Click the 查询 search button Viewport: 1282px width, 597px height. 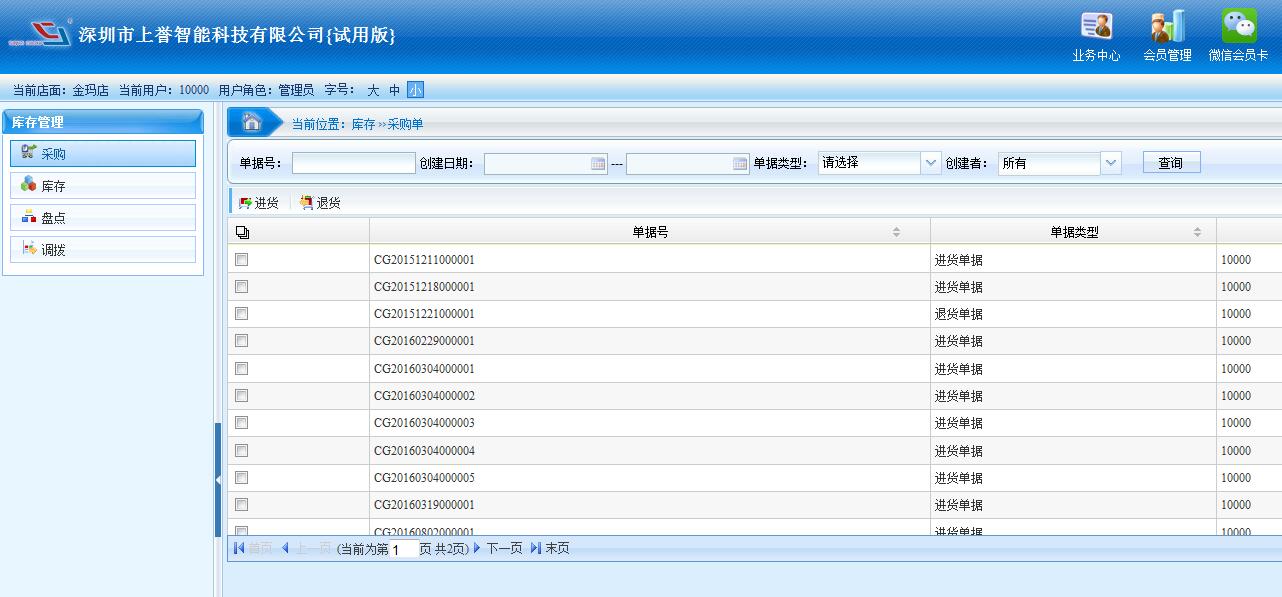[1171, 163]
